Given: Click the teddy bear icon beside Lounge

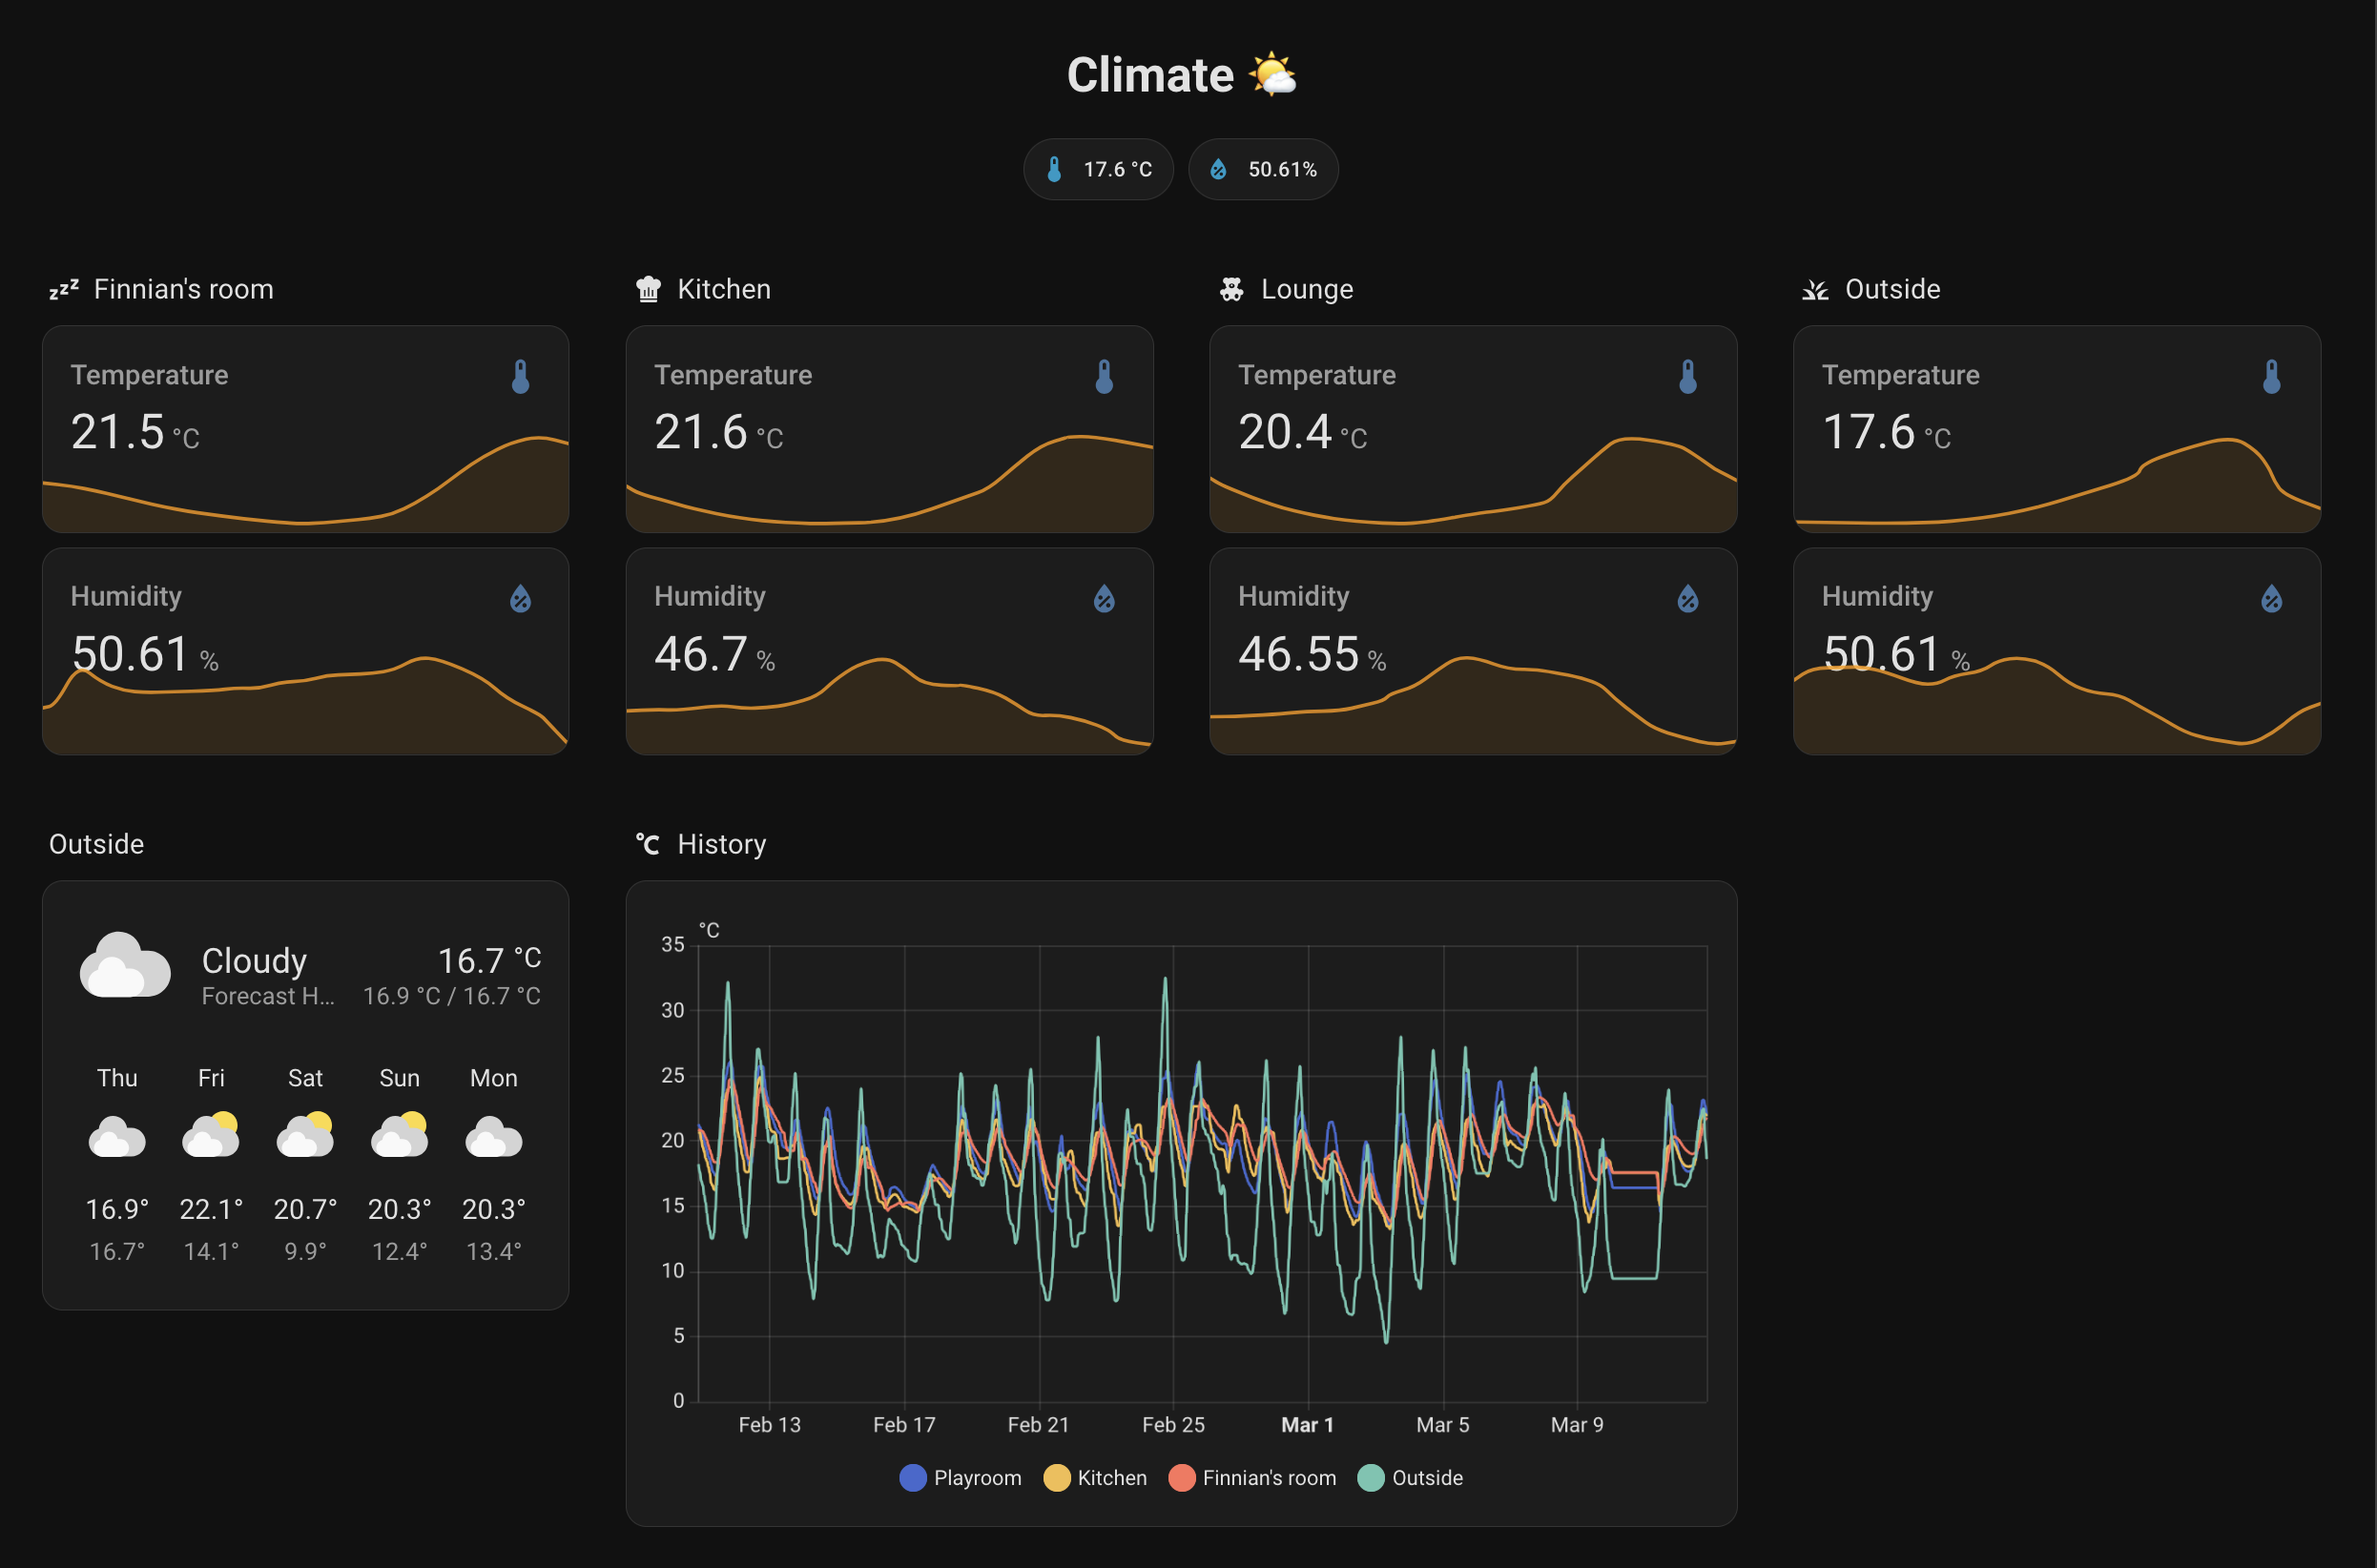Looking at the screenshot, I should click(x=1232, y=289).
